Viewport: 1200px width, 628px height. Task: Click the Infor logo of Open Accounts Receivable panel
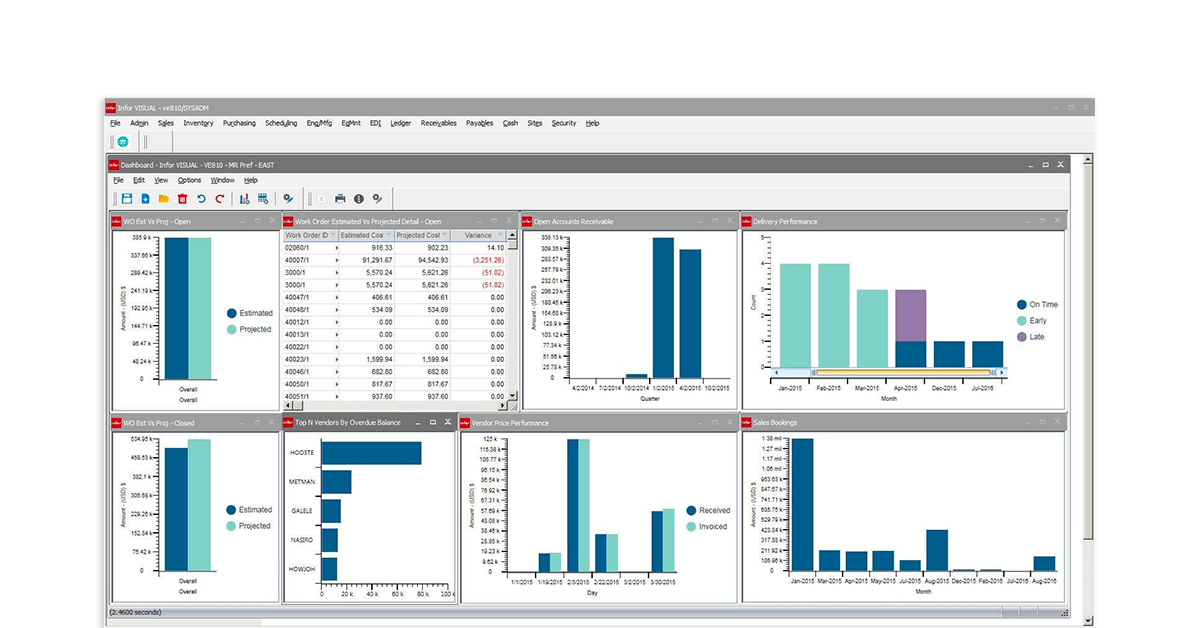(x=527, y=221)
